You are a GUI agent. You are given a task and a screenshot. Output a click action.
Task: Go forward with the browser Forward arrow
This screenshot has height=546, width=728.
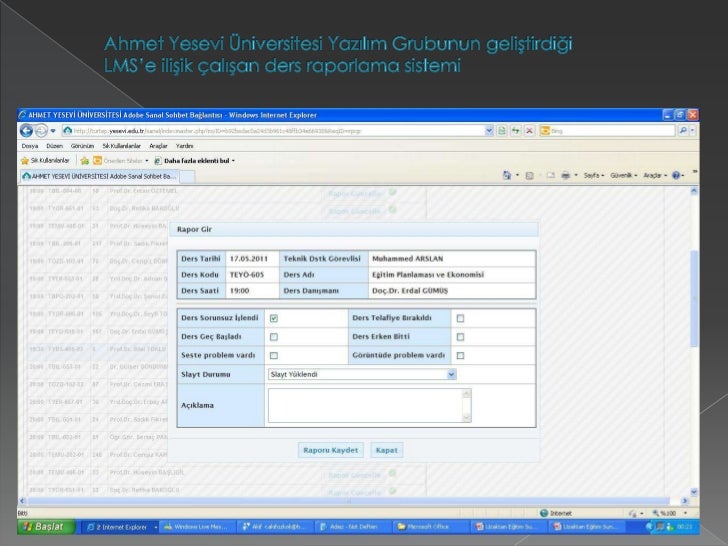[41, 131]
